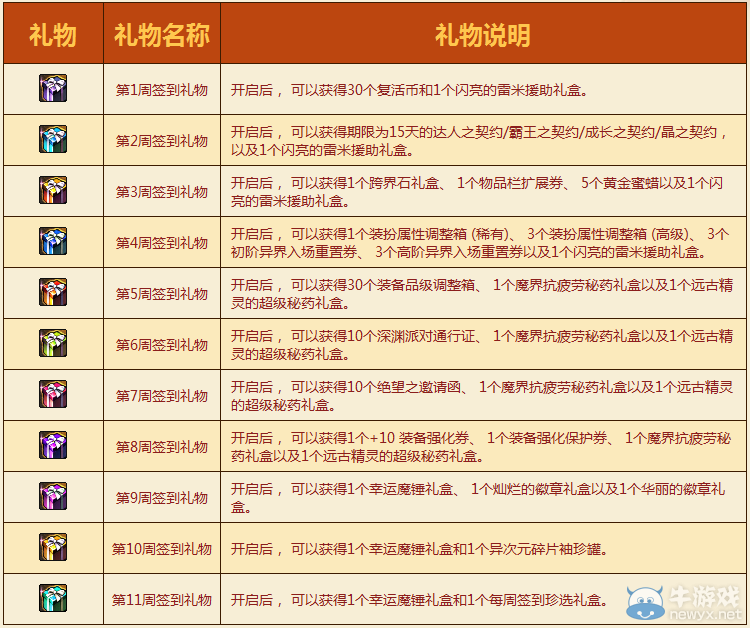
Task: Click description mentioning 30个复活币
Action: [483, 89]
